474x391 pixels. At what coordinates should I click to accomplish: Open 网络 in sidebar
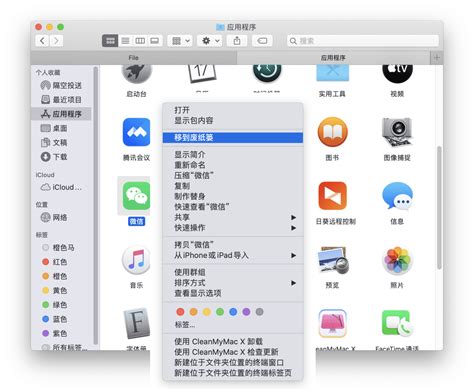[x=61, y=217]
